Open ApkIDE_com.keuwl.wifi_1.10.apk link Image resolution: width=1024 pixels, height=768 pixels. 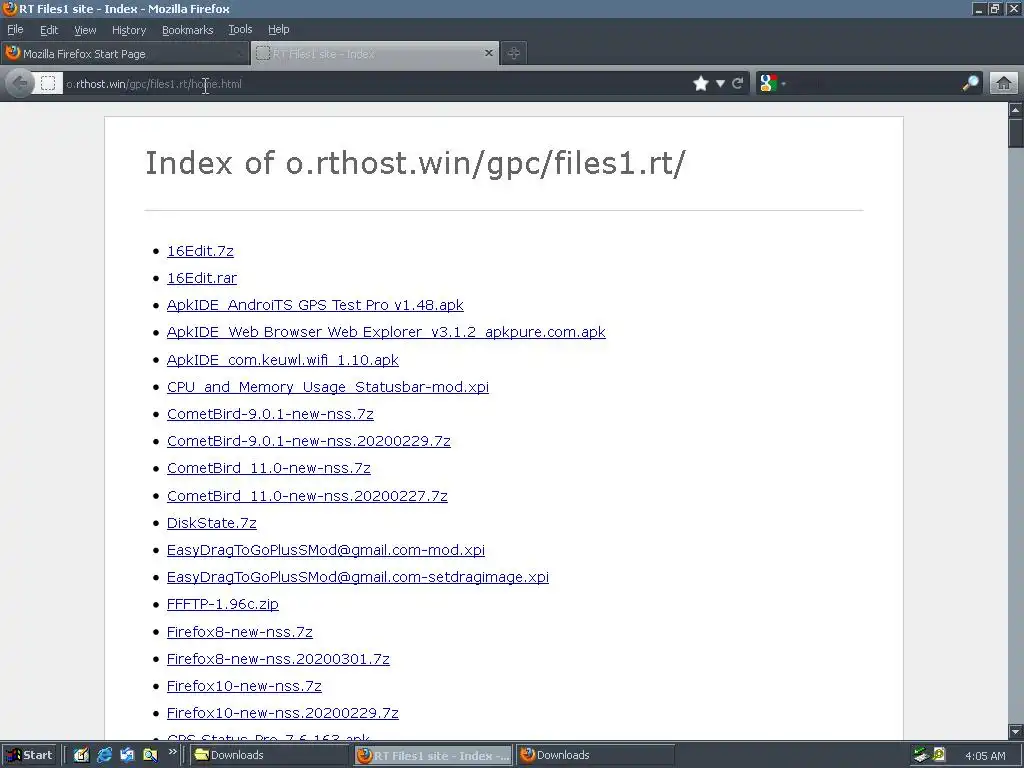tap(283, 360)
